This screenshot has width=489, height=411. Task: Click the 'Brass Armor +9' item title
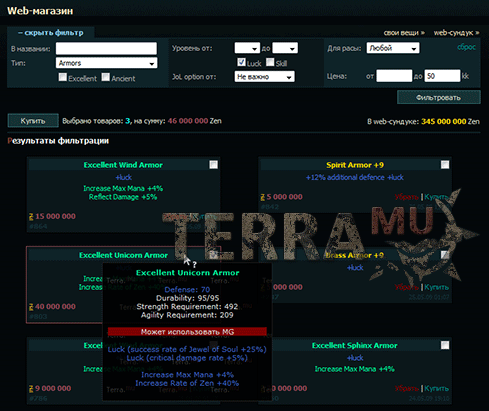coord(355,255)
